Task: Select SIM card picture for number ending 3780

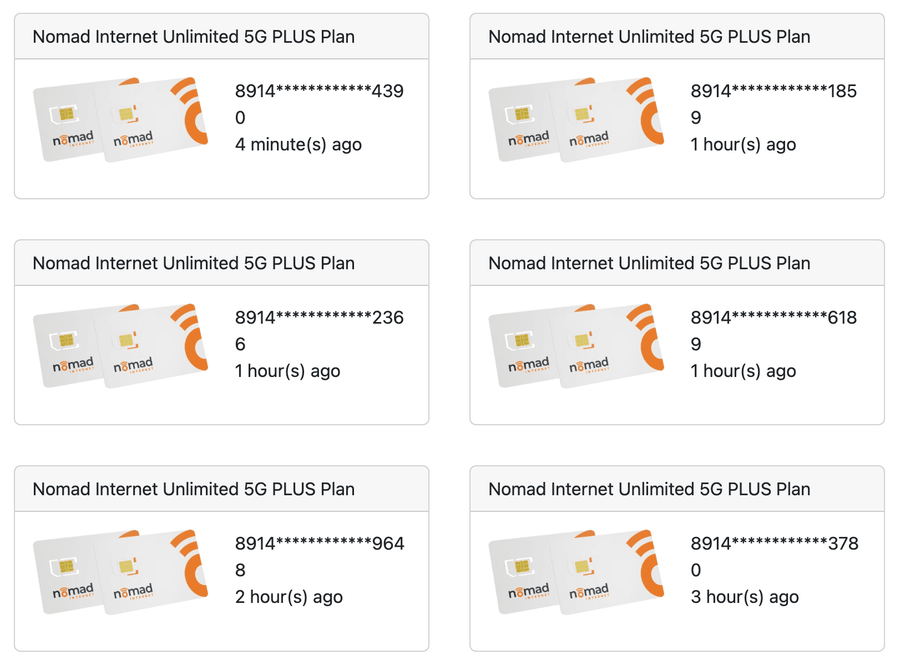Action: pyautogui.click(x=577, y=572)
